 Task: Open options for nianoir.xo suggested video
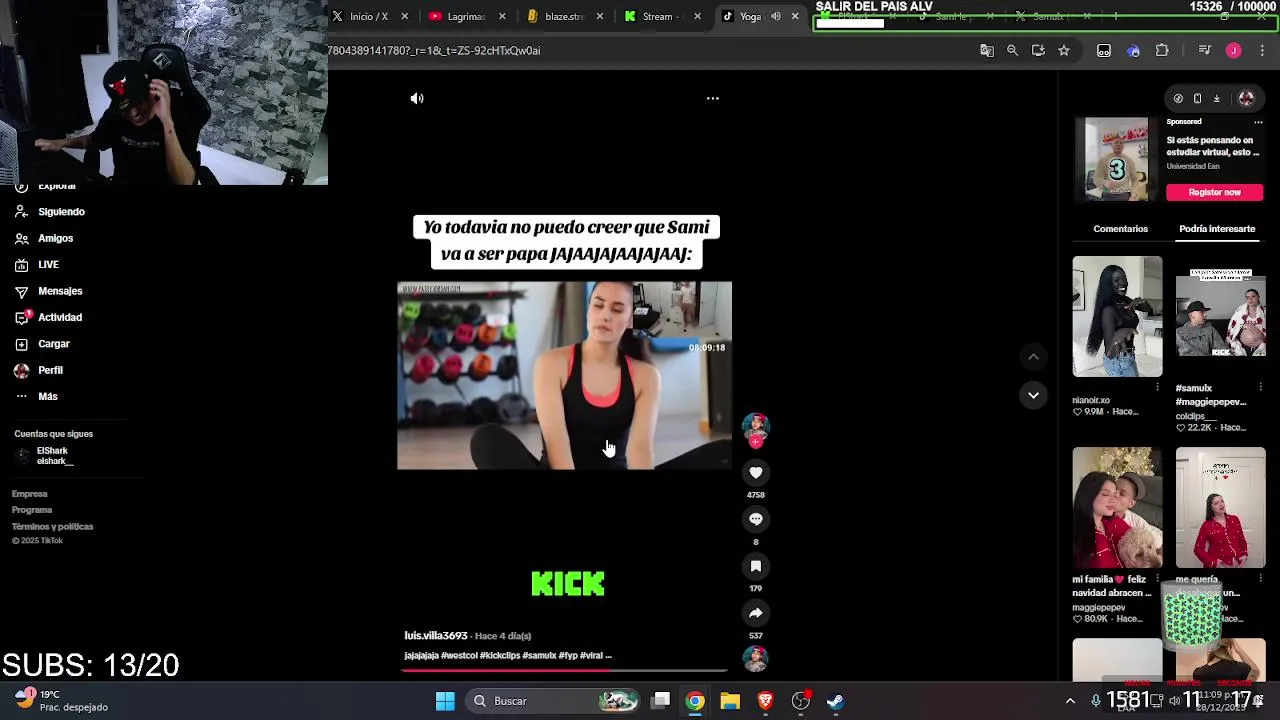1157,387
